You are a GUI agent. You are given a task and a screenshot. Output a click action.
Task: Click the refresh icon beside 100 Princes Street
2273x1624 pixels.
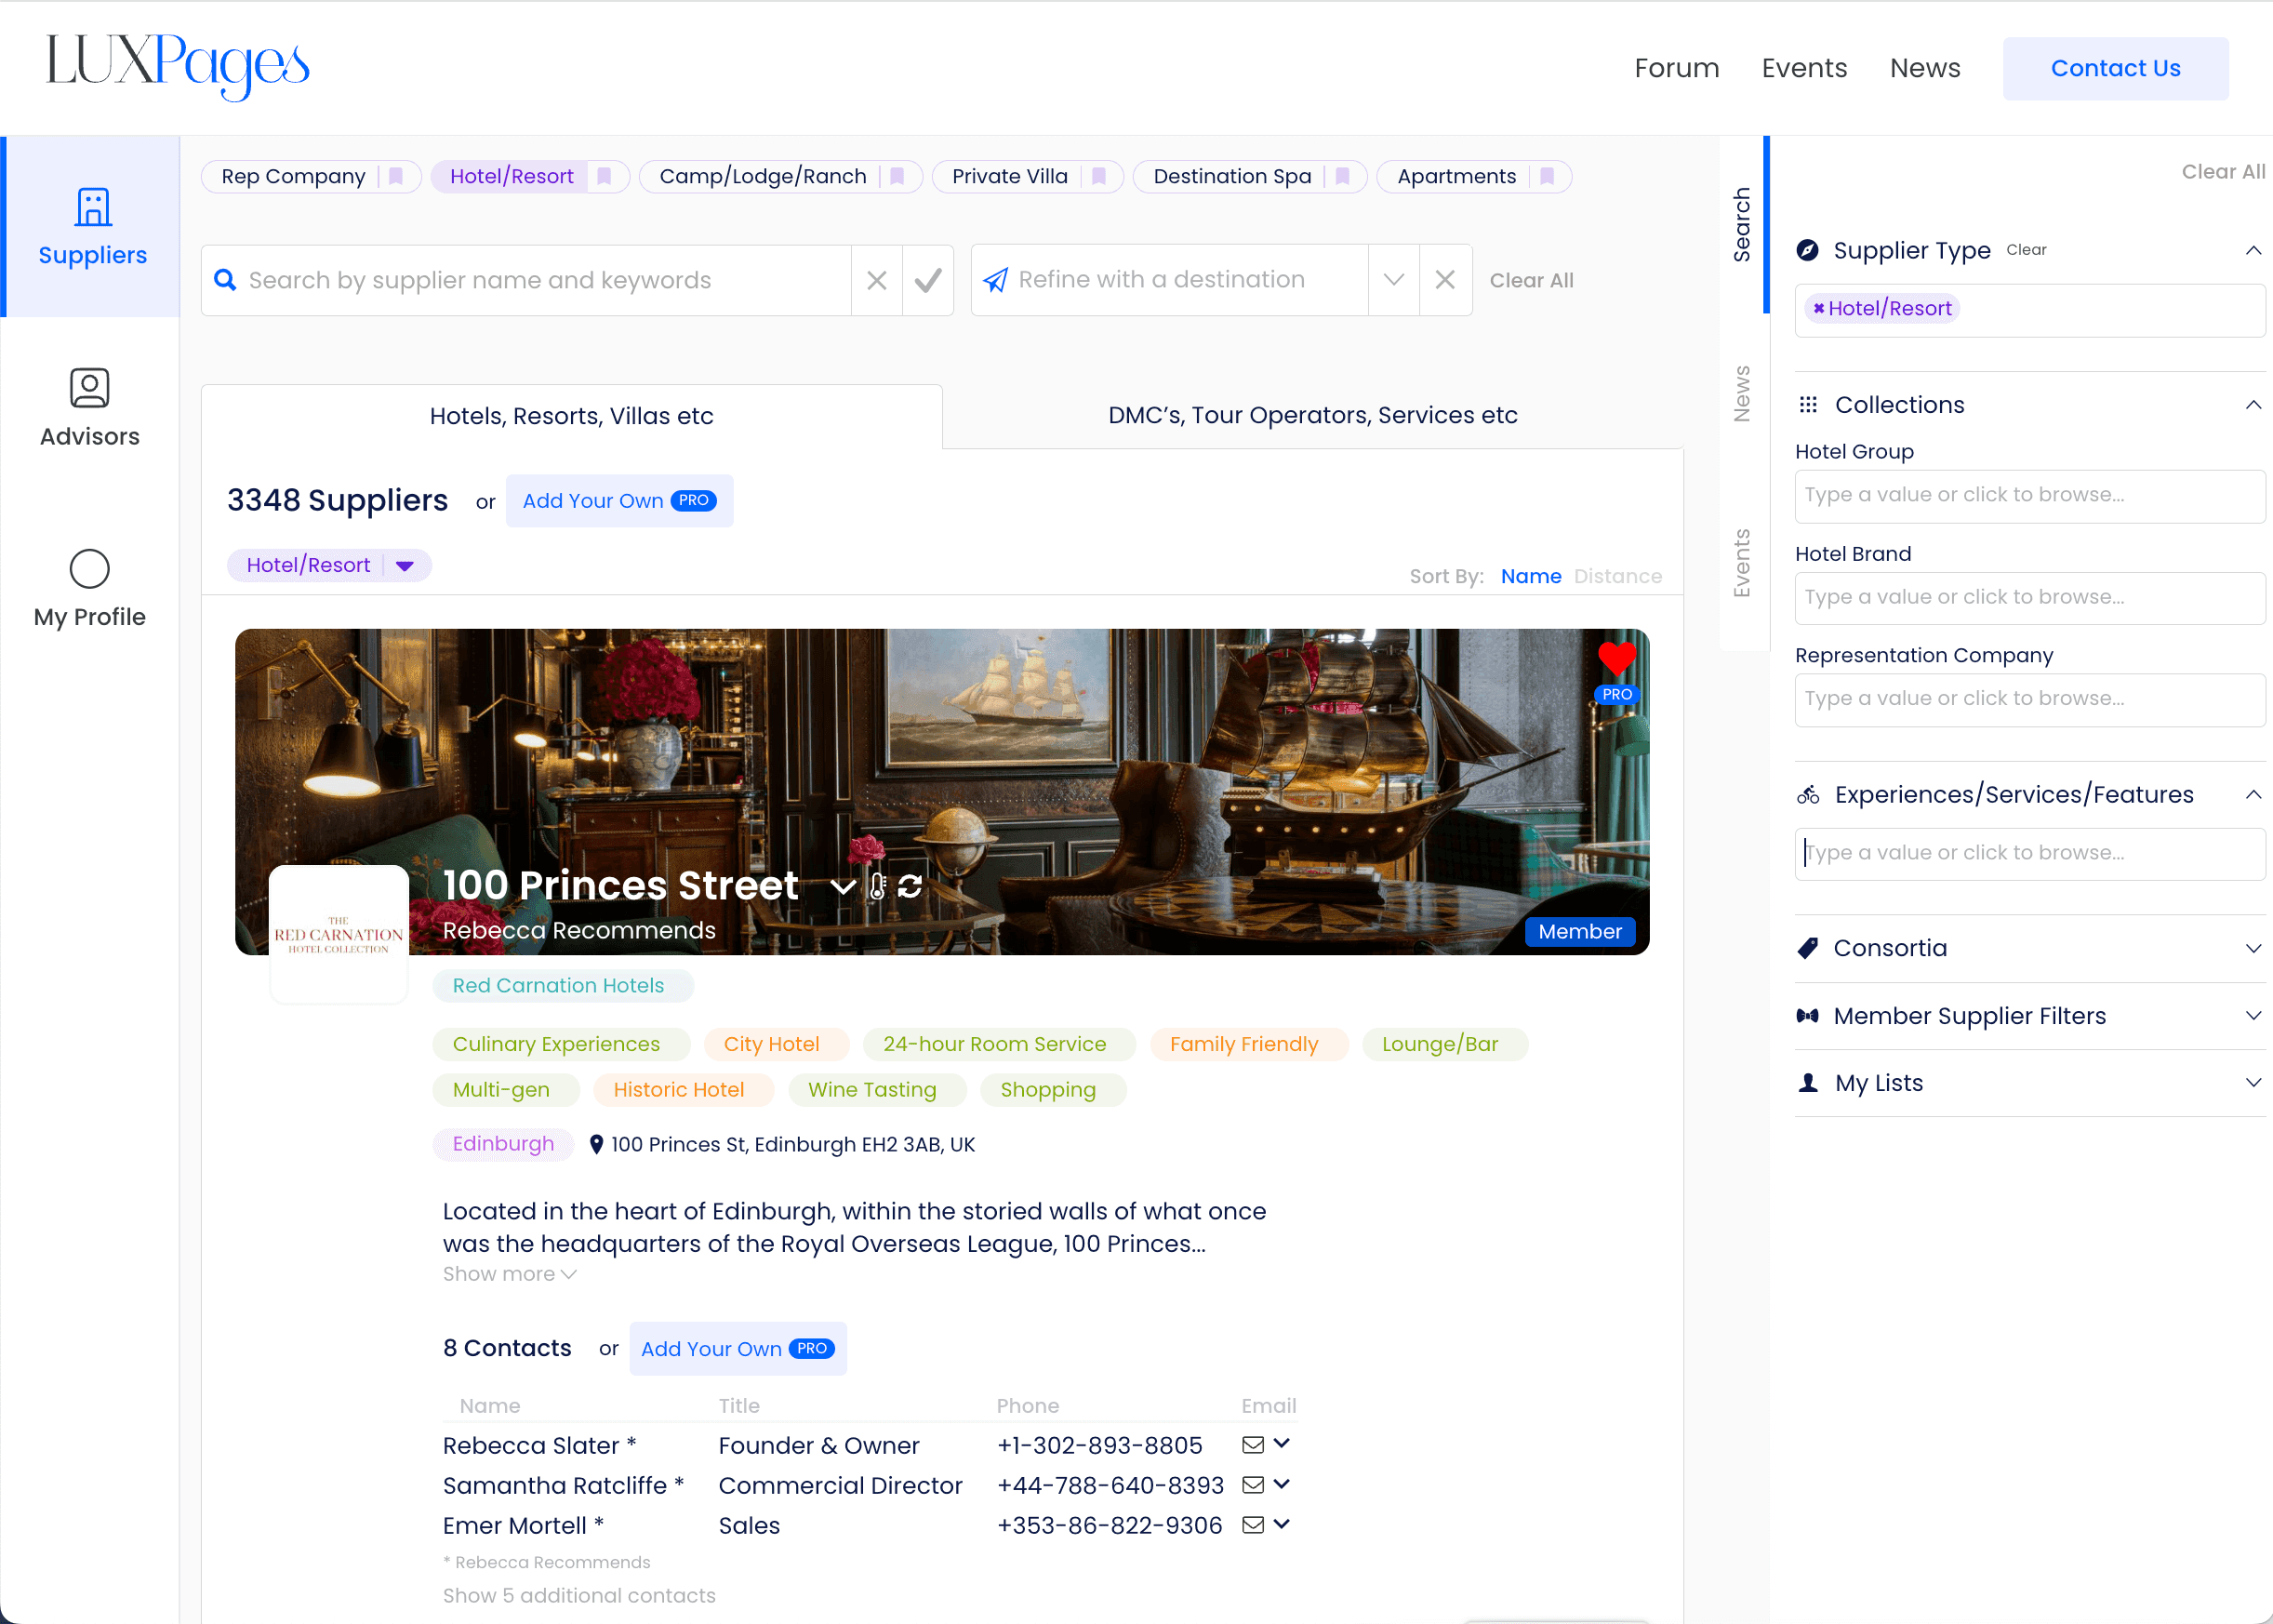910,886
